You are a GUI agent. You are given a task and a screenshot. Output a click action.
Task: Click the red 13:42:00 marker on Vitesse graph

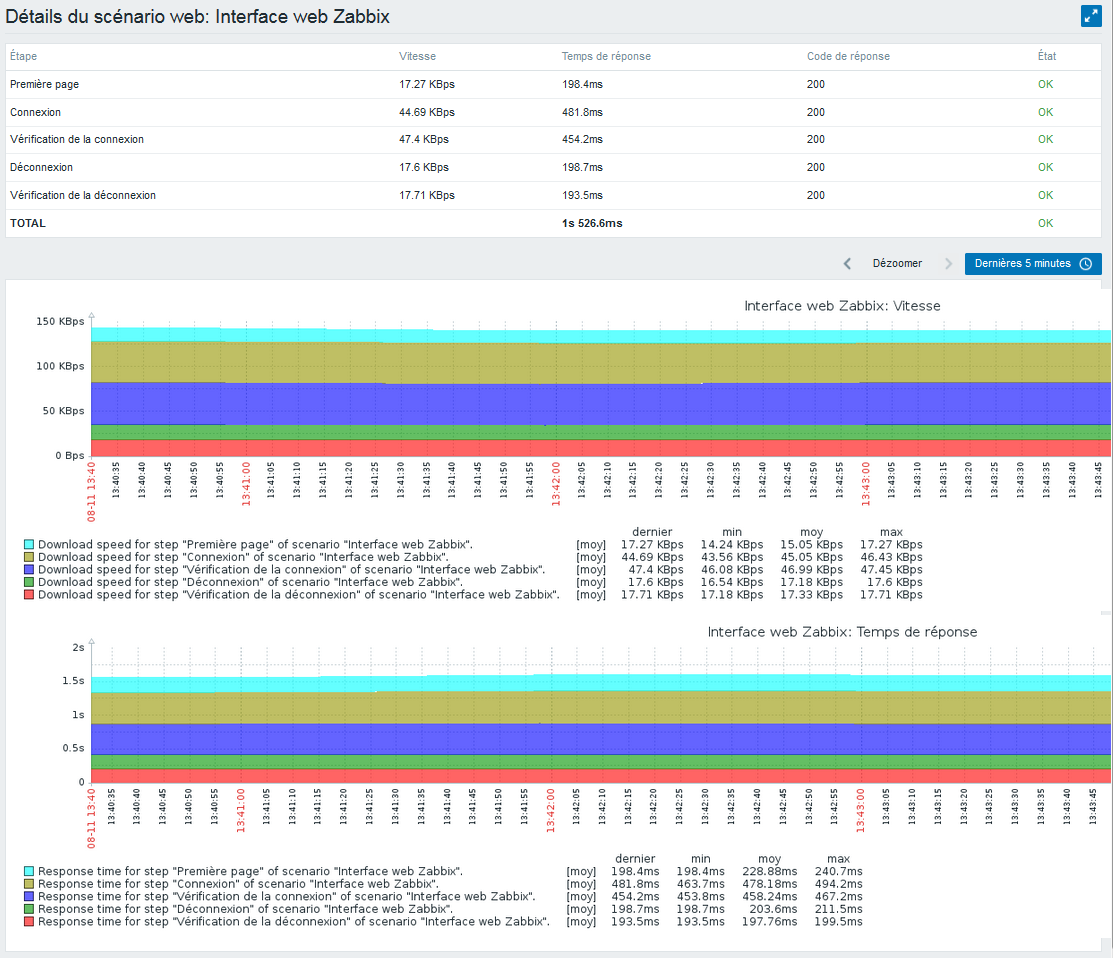(556, 483)
